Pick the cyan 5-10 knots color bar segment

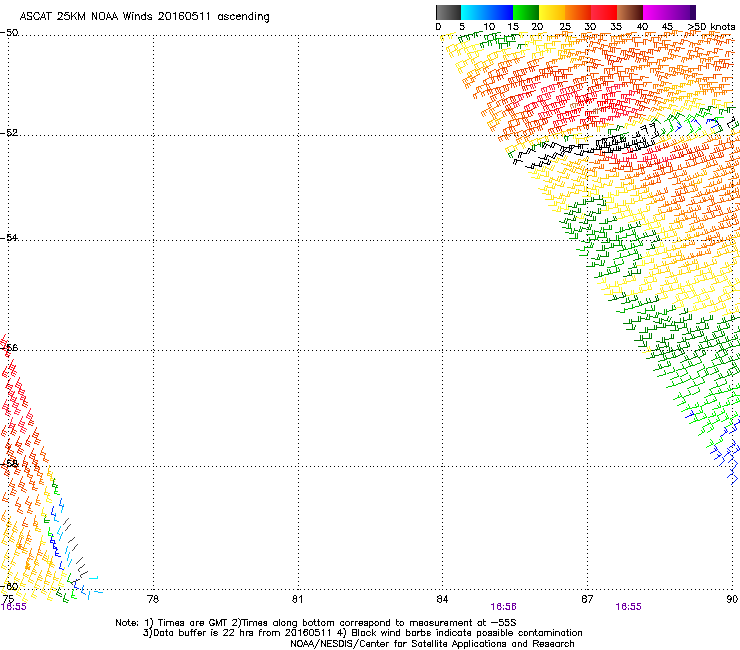click(474, 12)
